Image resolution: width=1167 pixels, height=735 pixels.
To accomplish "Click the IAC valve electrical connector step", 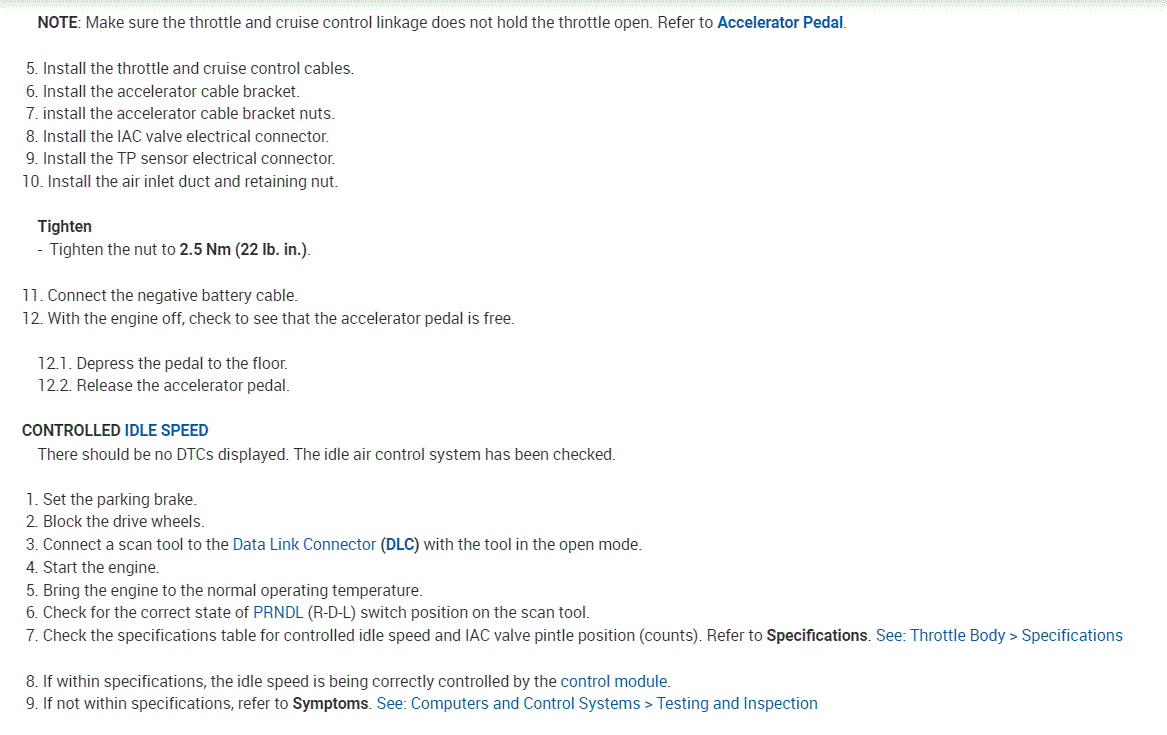I will pos(185,136).
